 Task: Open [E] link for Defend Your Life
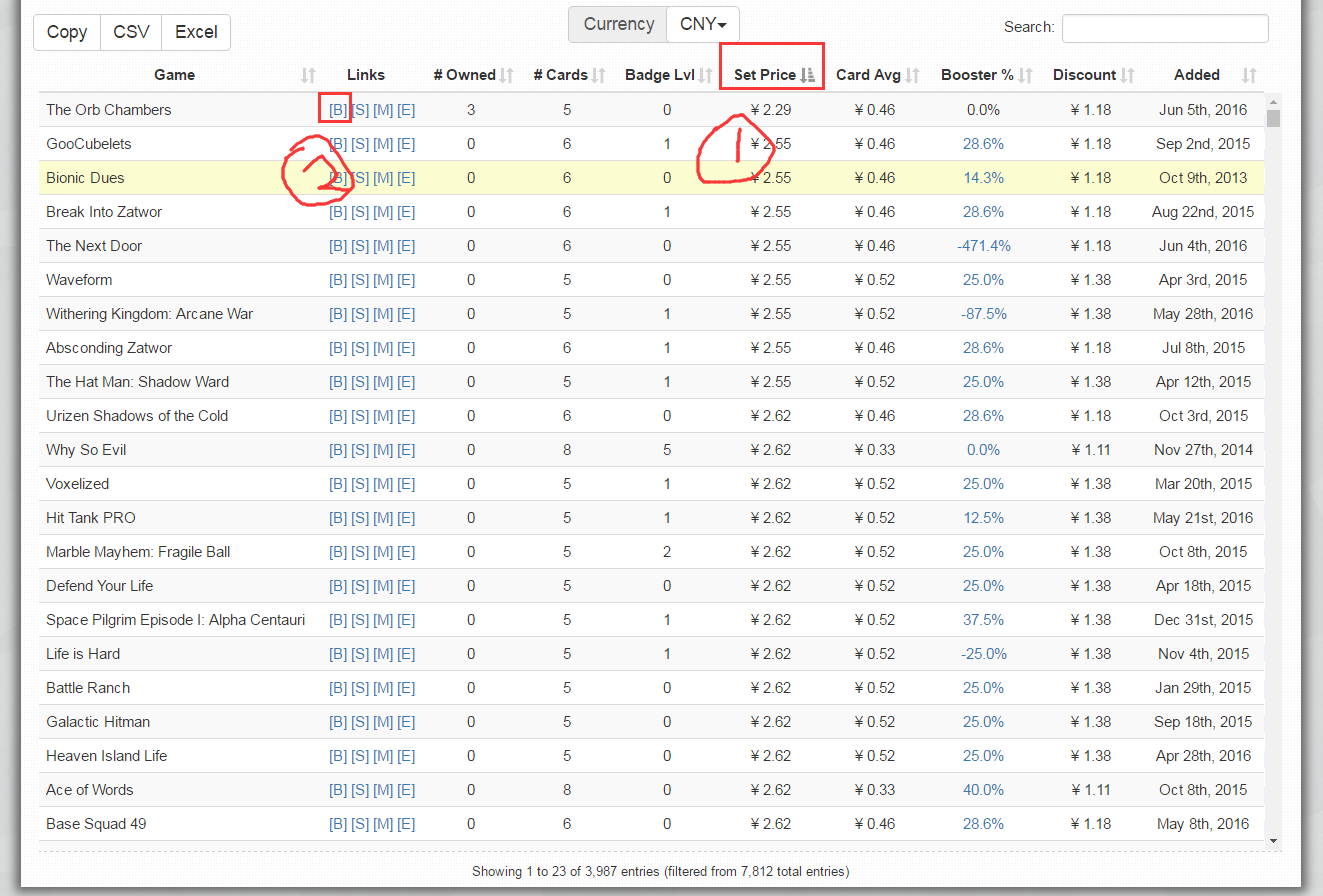pos(406,586)
